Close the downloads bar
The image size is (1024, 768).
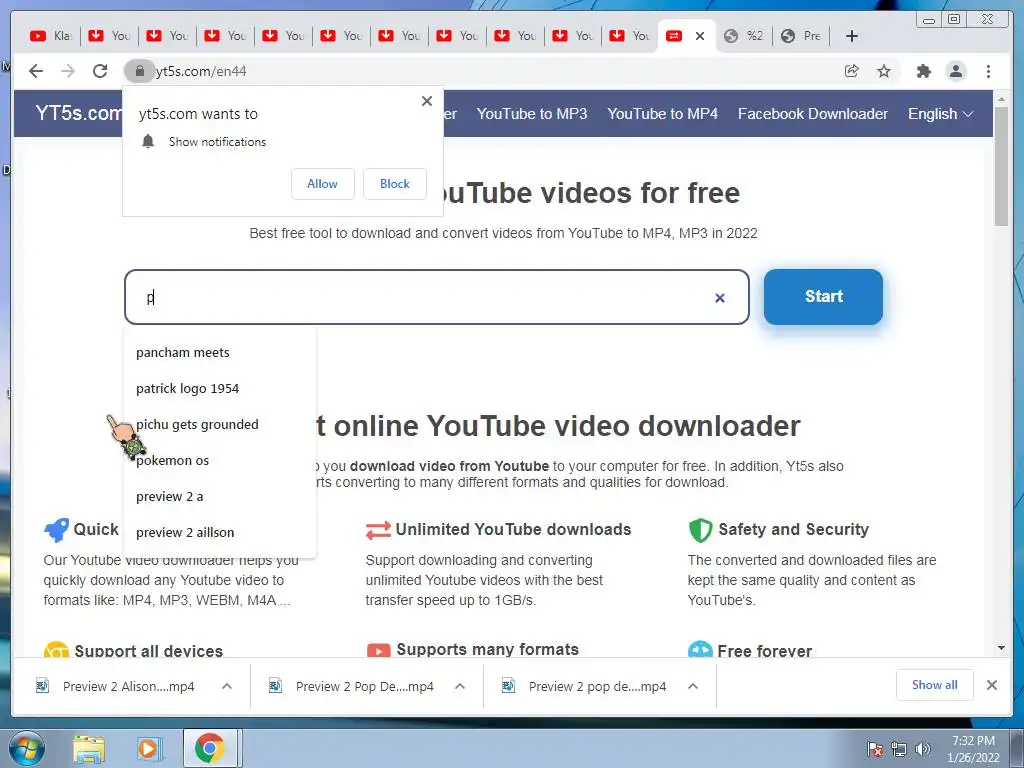tap(991, 685)
